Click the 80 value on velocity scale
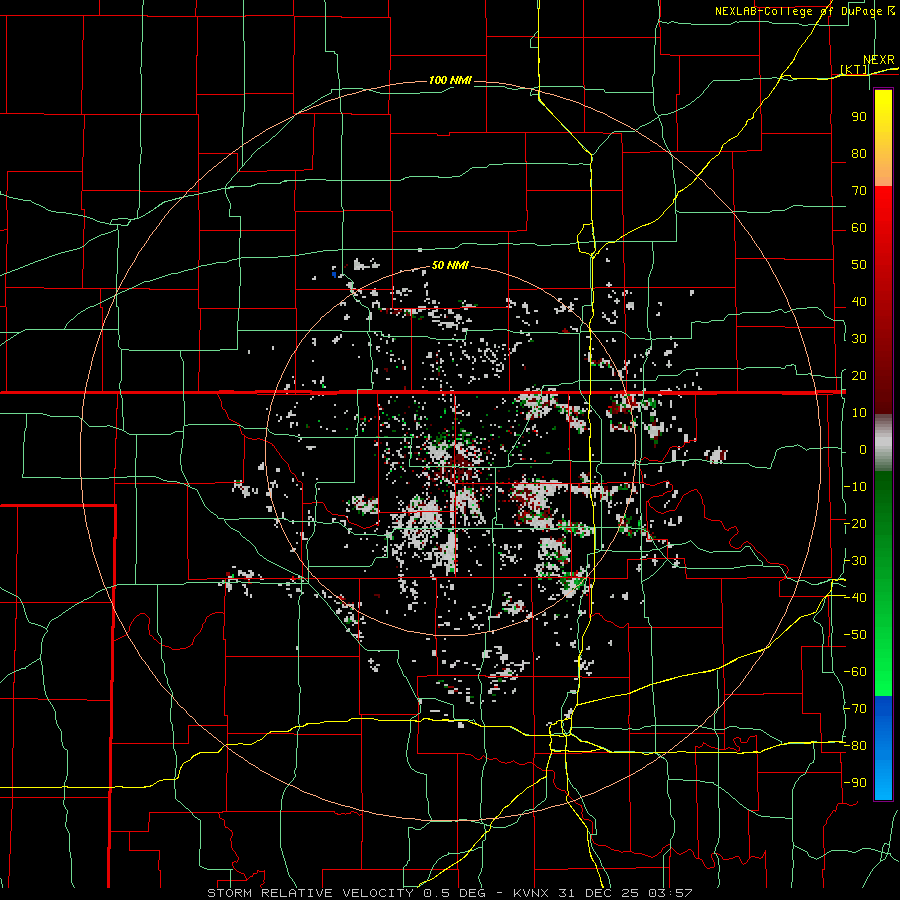The image size is (900, 900). (x=859, y=153)
